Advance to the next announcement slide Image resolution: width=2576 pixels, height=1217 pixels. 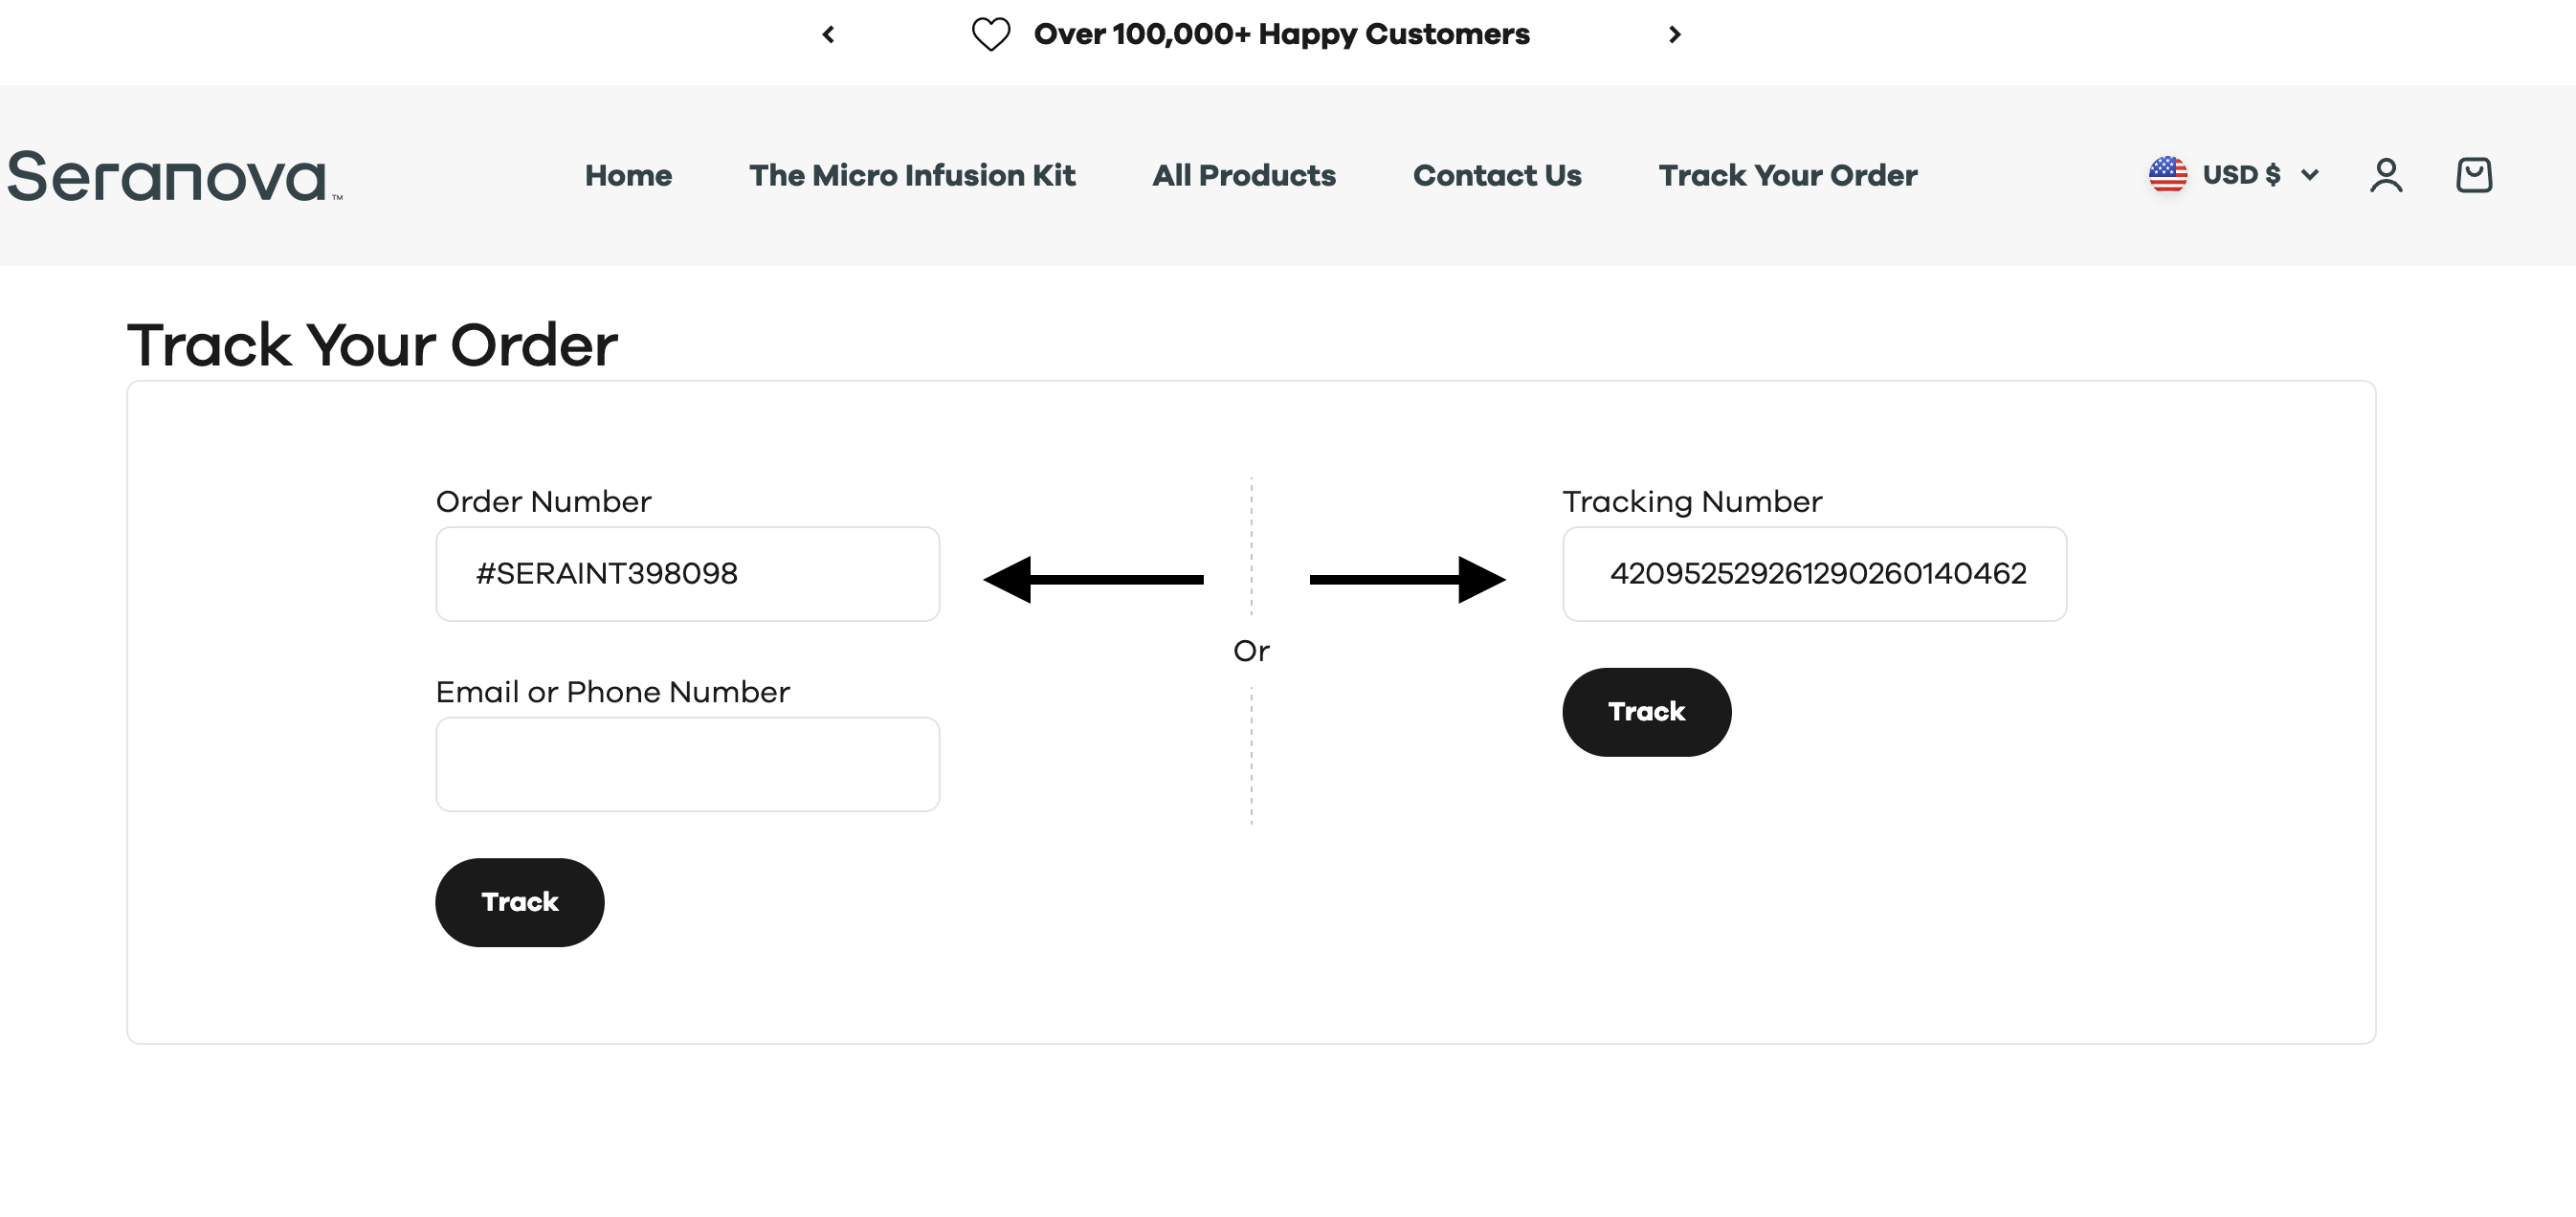point(1675,35)
